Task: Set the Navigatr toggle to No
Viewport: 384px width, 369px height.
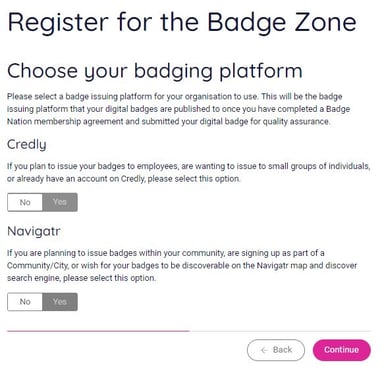Action: coord(25,302)
